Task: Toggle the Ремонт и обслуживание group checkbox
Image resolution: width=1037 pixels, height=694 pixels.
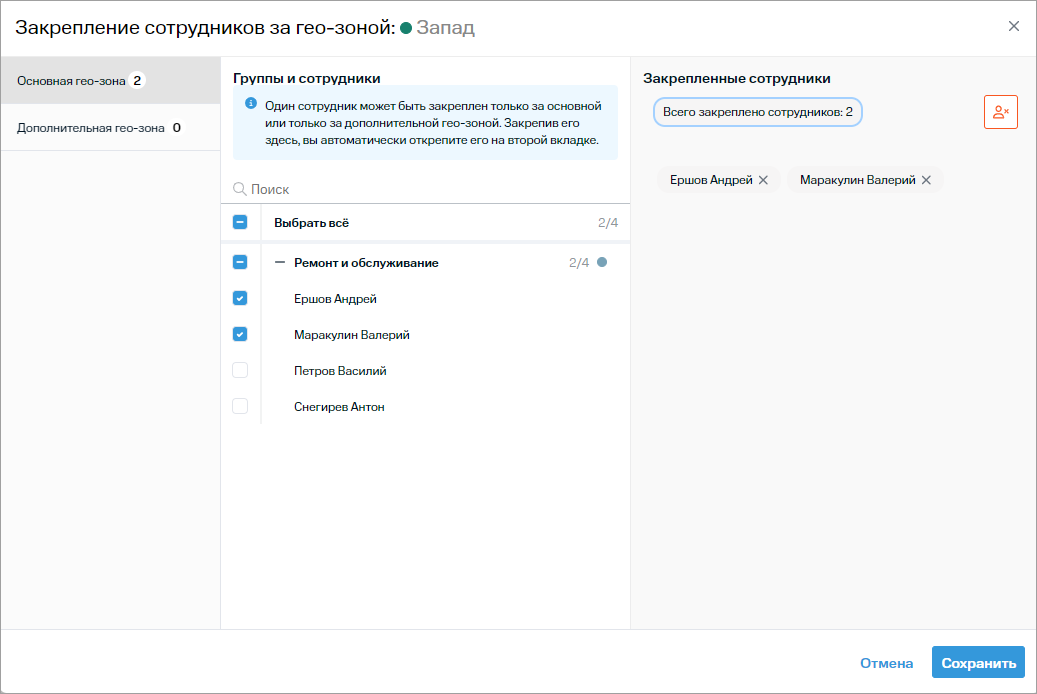Action: (240, 263)
